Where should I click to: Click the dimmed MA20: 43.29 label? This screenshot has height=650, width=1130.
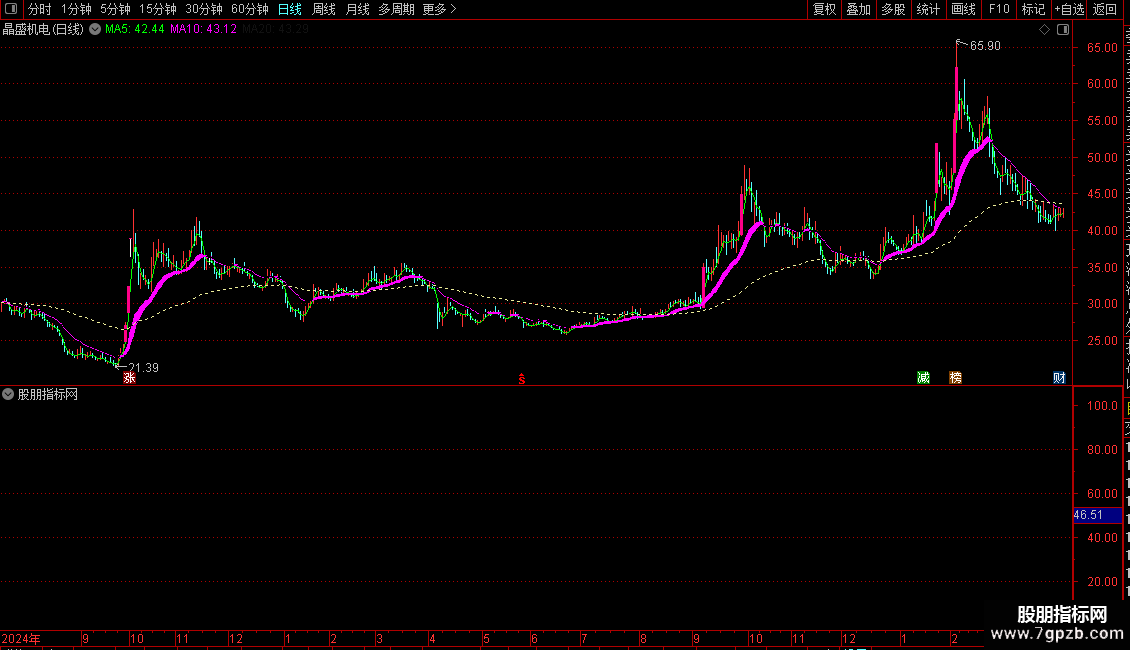coord(275,29)
